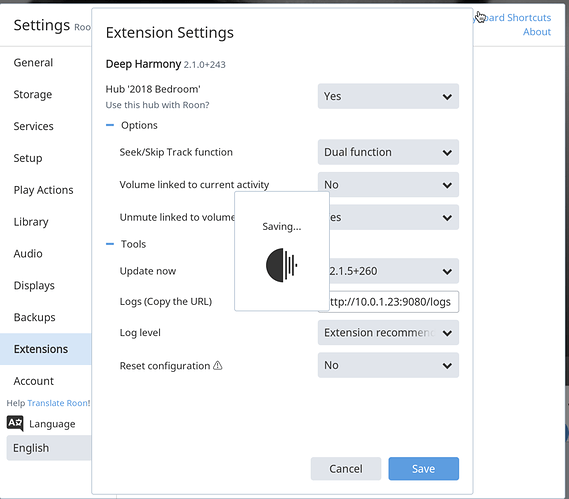Open General settings tab

pos(46,62)
